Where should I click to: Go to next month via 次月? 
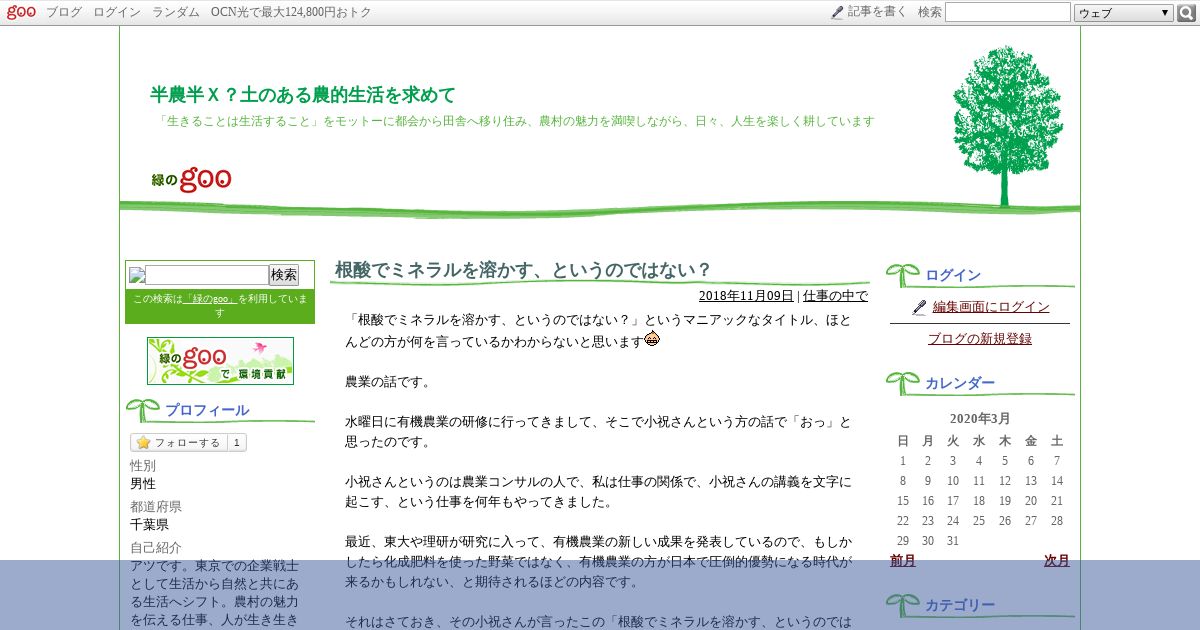point(1057,561)
